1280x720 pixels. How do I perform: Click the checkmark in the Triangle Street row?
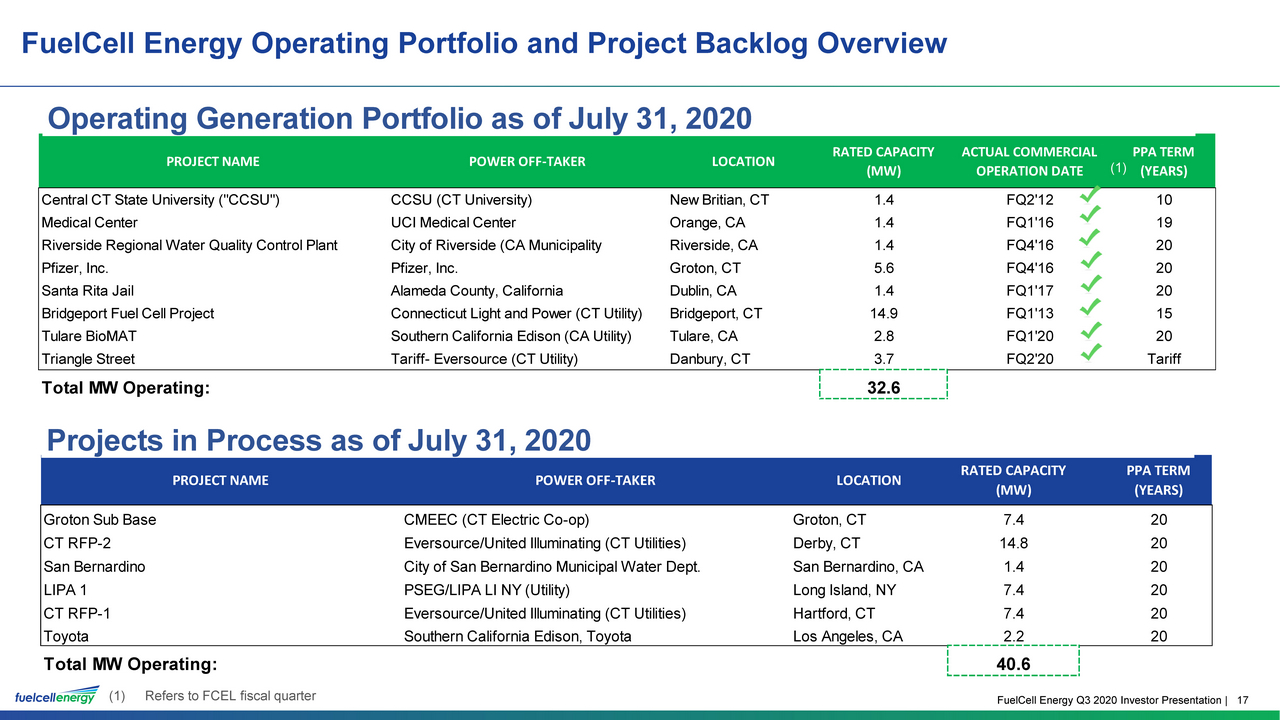[x=1092, y=351]
